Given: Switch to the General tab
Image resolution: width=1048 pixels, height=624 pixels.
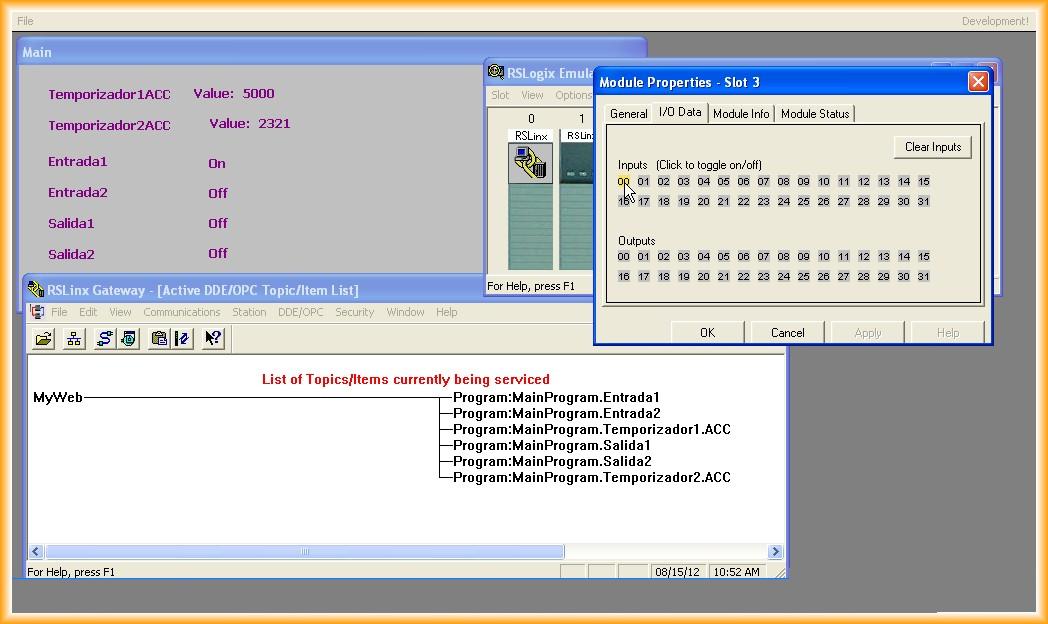Looking at the screenshot, I should click(x=628, y=114).
